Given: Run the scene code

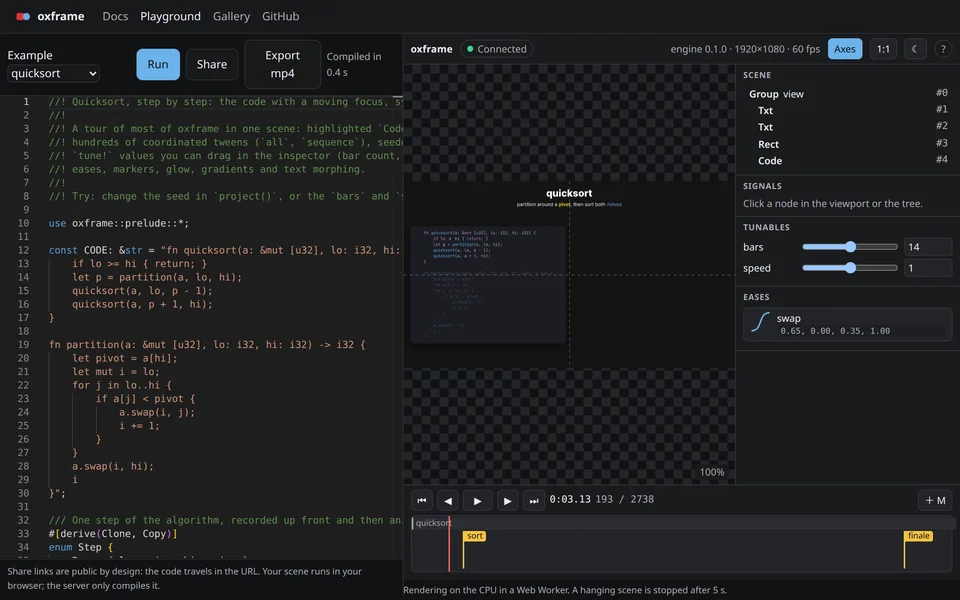Looking at the screenshot, I should coord(158,64).
